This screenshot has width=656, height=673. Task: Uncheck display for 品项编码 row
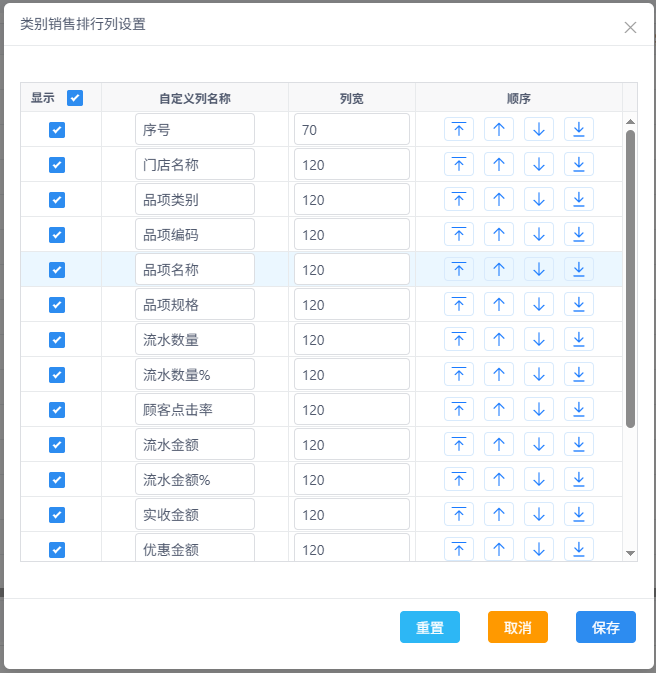pos(57,235)
